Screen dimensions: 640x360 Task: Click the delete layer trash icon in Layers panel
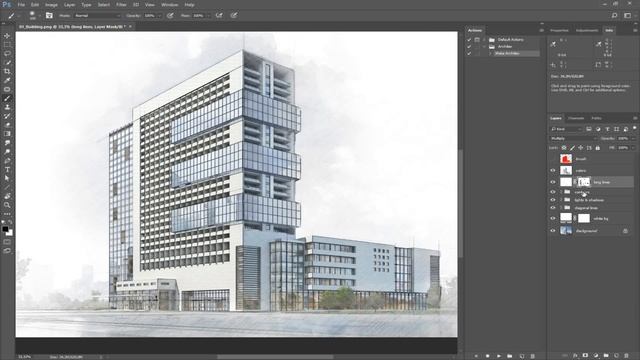coord(627,356)
